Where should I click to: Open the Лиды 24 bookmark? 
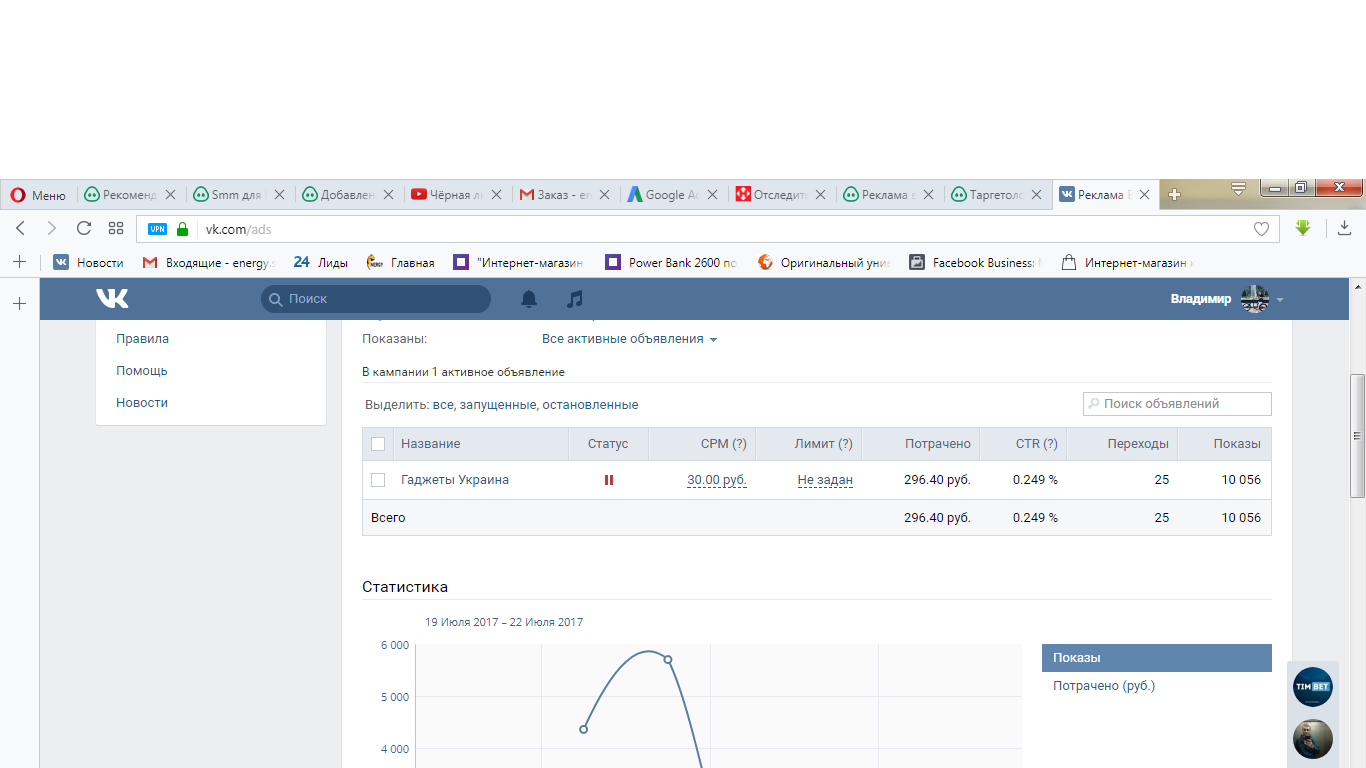tap(320, 263)
